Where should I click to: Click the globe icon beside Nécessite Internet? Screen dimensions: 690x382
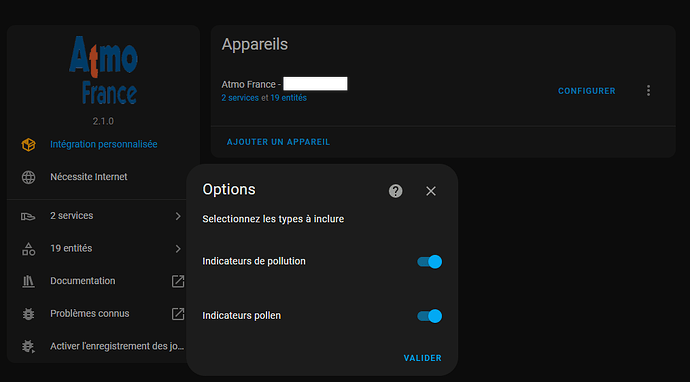[29, 177]
